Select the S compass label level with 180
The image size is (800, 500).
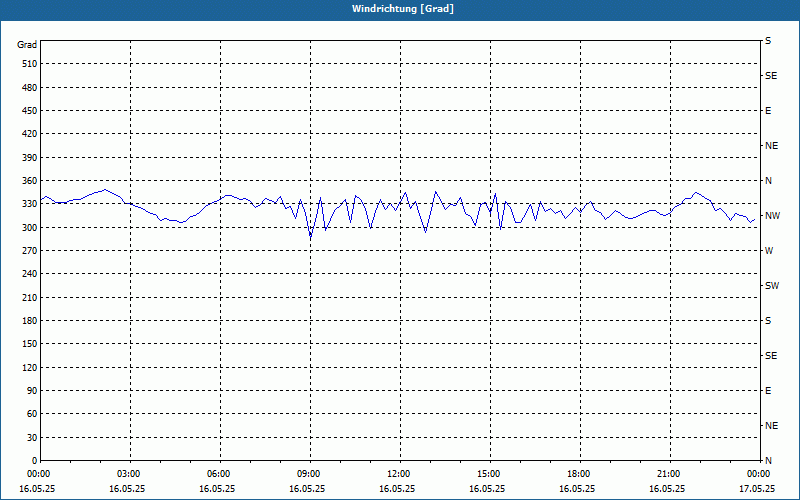(768, 321)
